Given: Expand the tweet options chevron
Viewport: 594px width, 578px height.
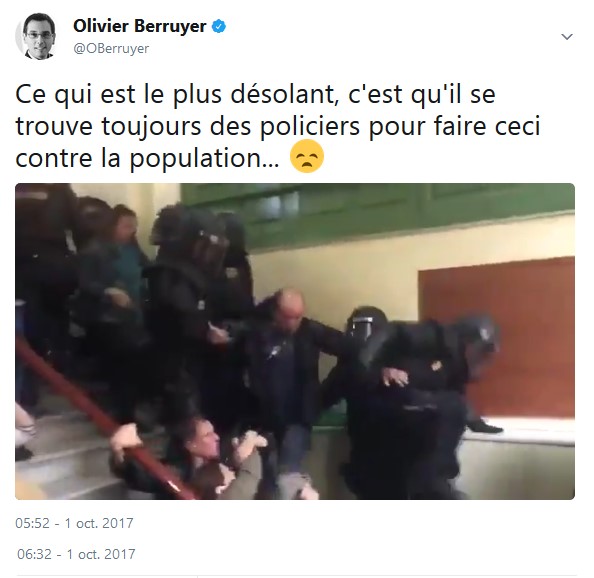Looking at the screenshot, I should click(567, 37).
